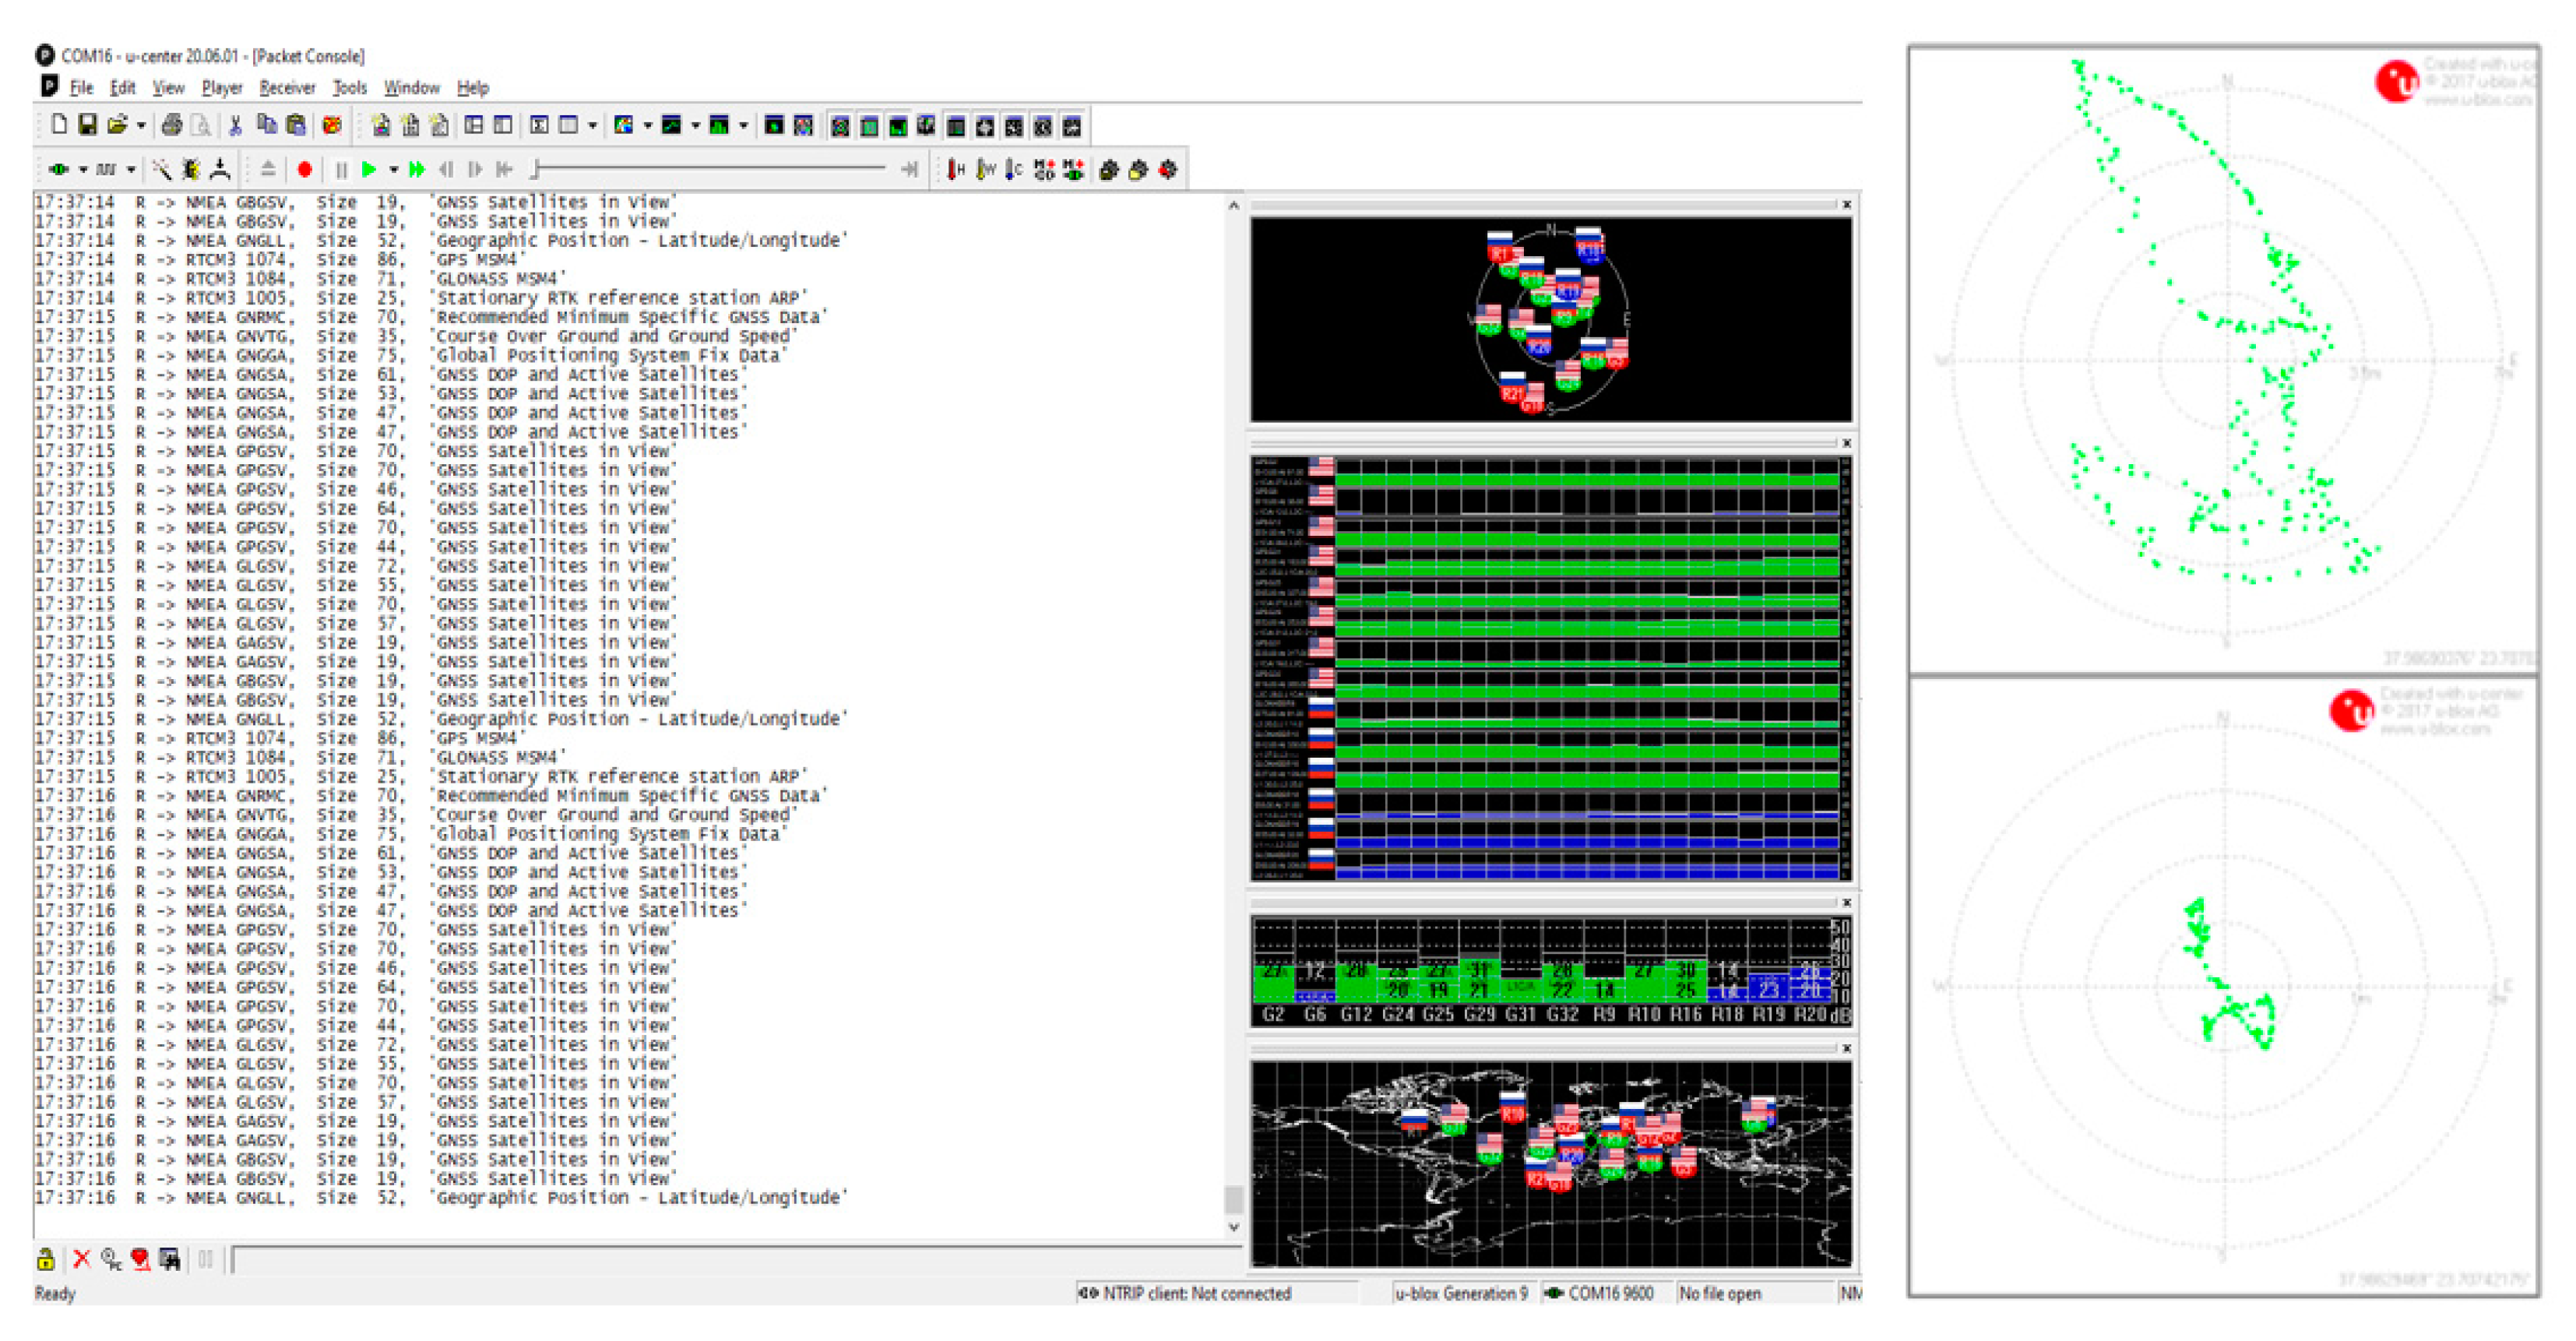
Task: Toggle the Pause button in player toolbar
Action: pos(341,170)
